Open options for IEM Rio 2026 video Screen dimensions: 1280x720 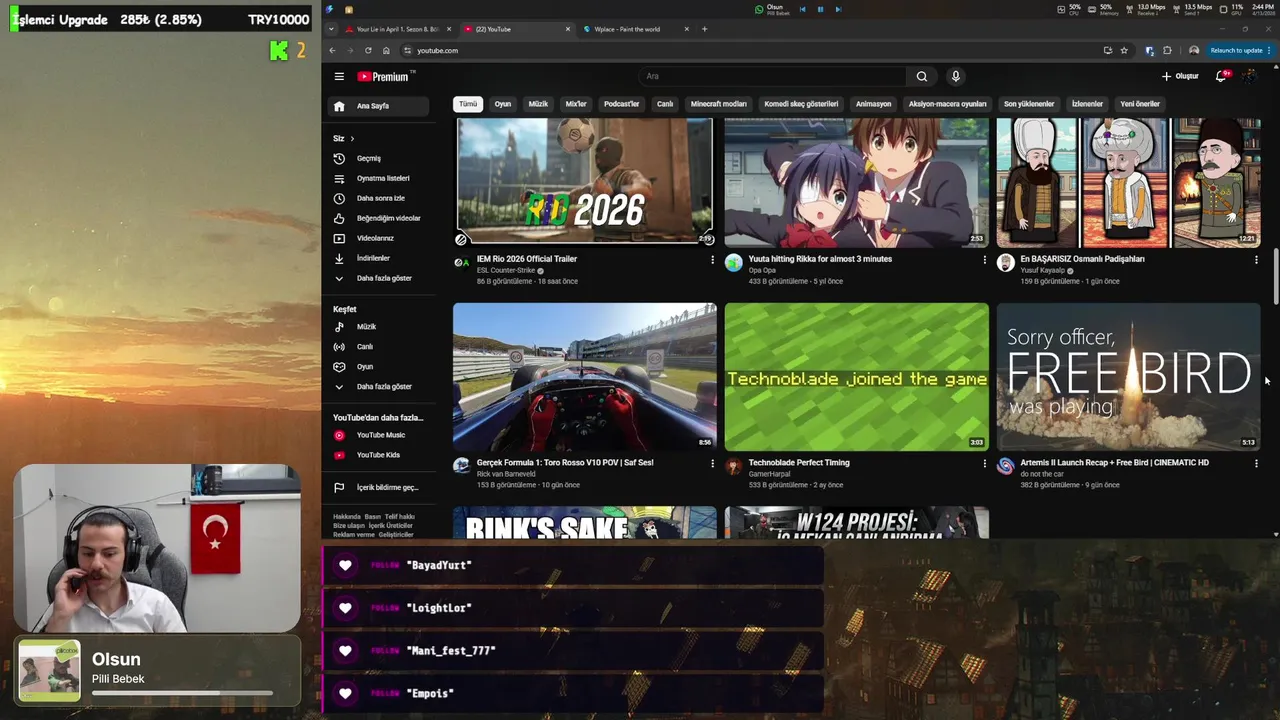(x=712, y=259)
